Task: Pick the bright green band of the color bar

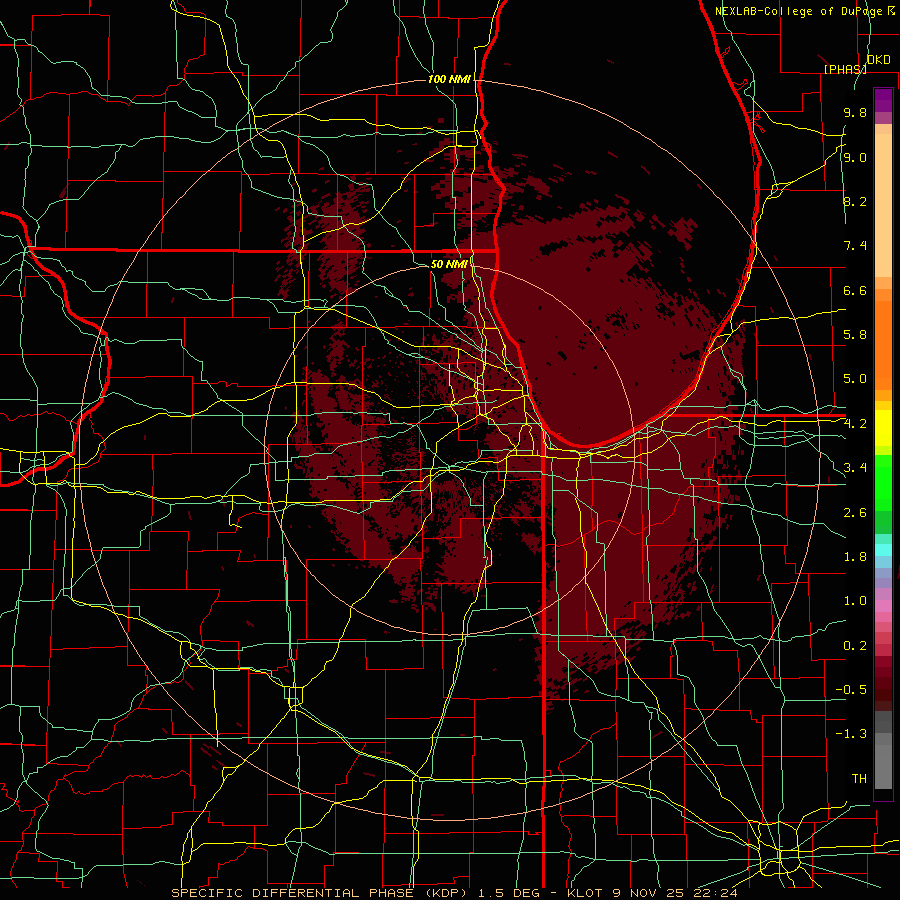Action: point(883,482)
